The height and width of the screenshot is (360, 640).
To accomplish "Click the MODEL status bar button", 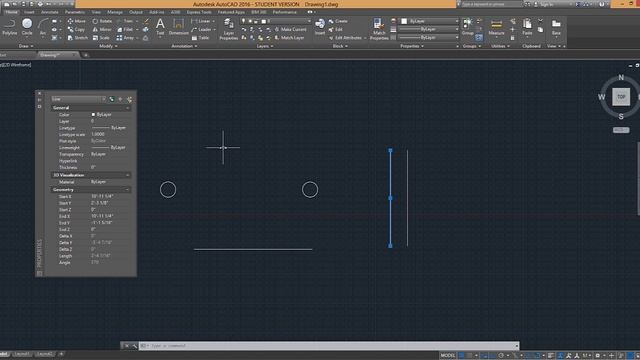I will (x=448, y=356).
